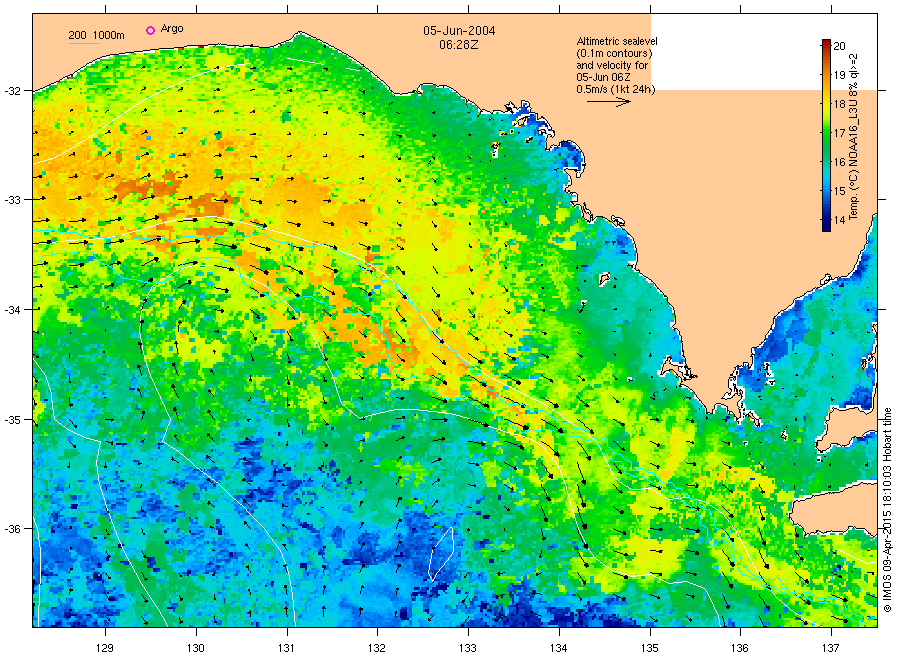
Task: Click the 134 longitude label
Action: click(x=558, y=649)
